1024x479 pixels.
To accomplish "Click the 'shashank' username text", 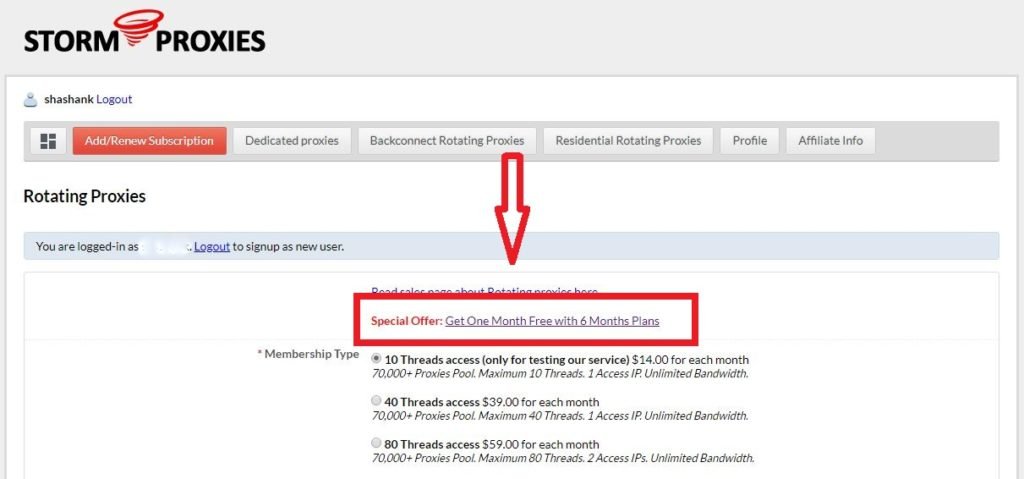I will coord(69,99).
